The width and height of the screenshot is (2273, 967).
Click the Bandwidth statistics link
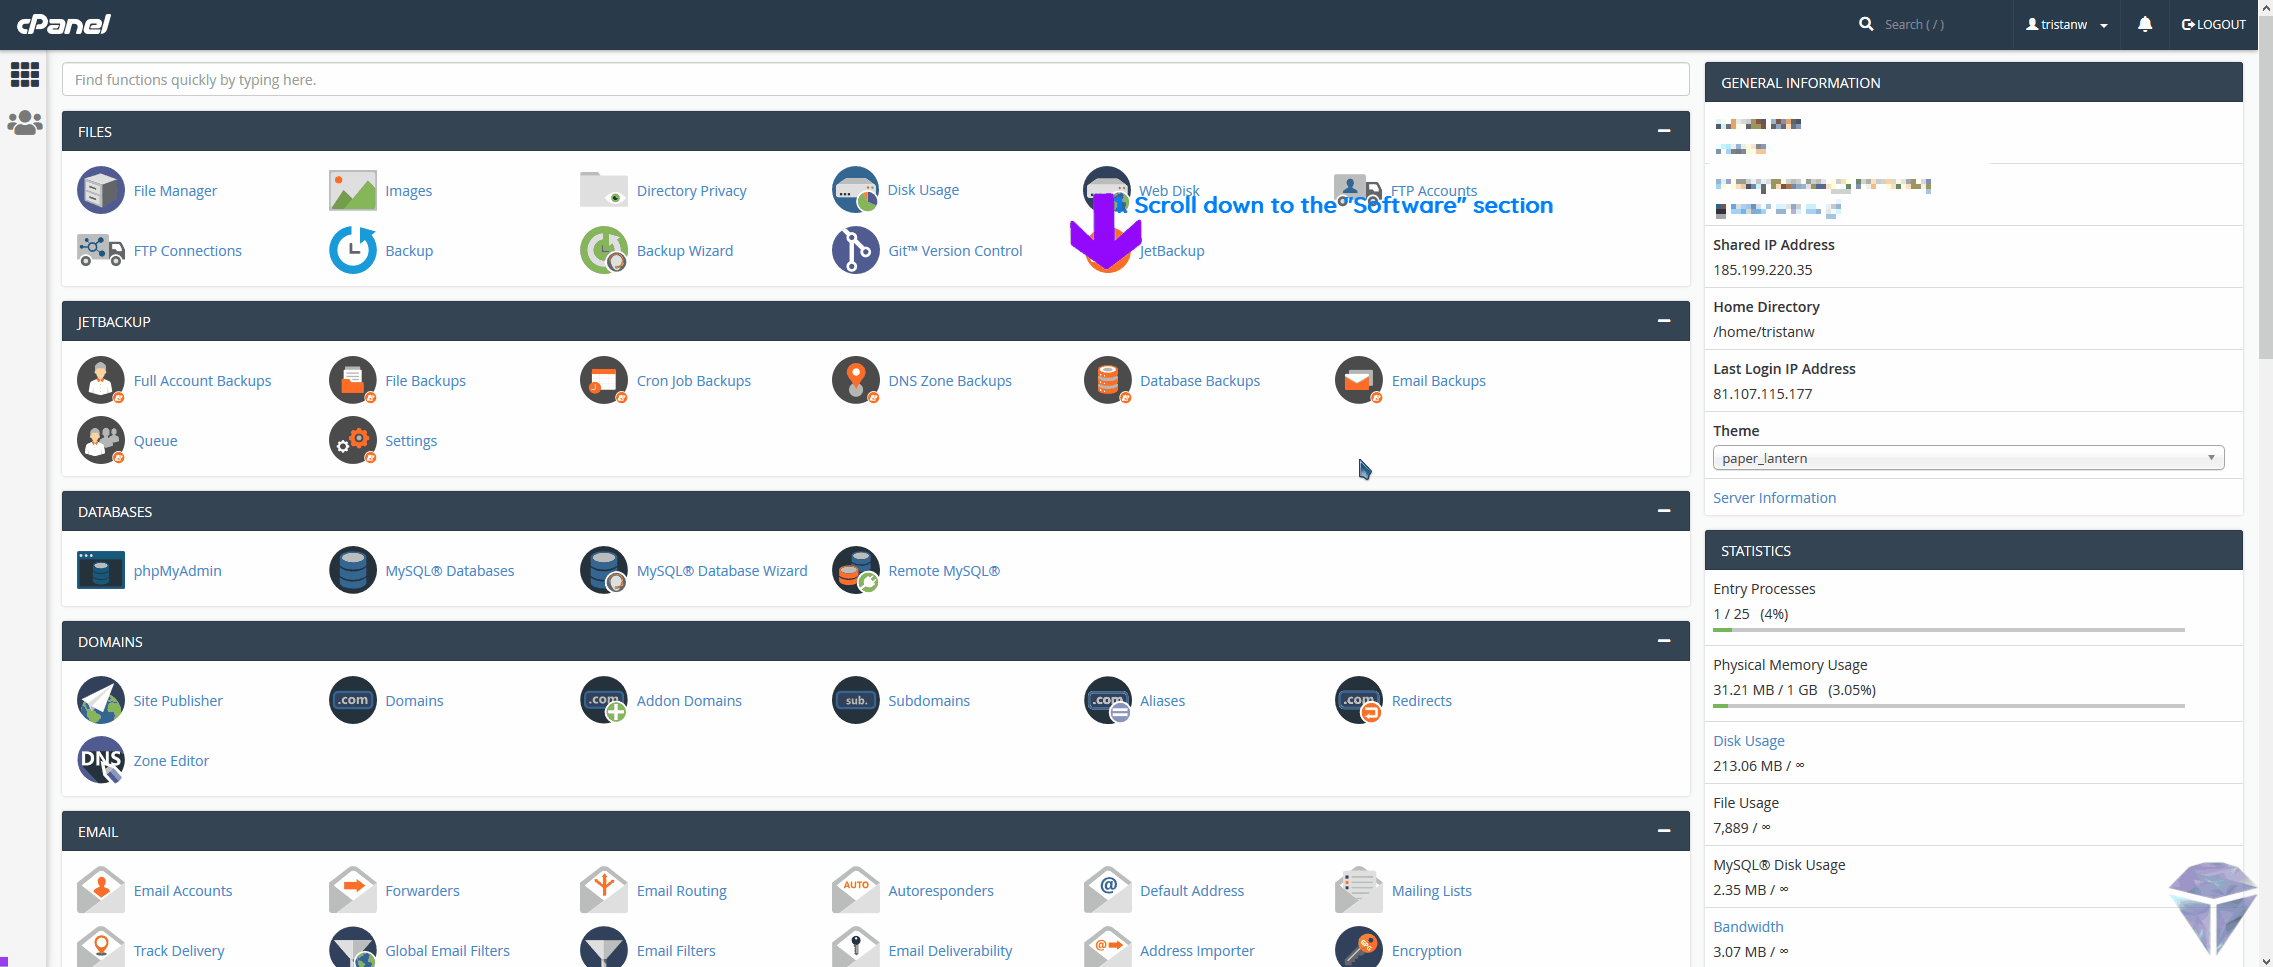click(1748, 927)
